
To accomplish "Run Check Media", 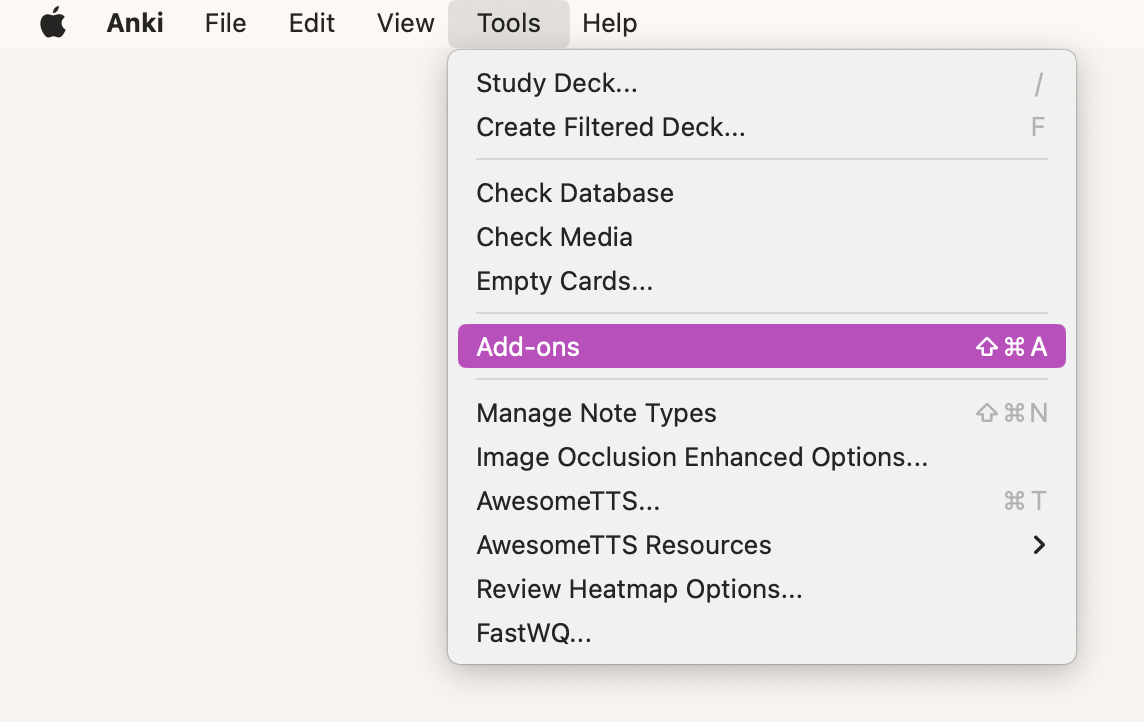I will [x=762, y=237].
